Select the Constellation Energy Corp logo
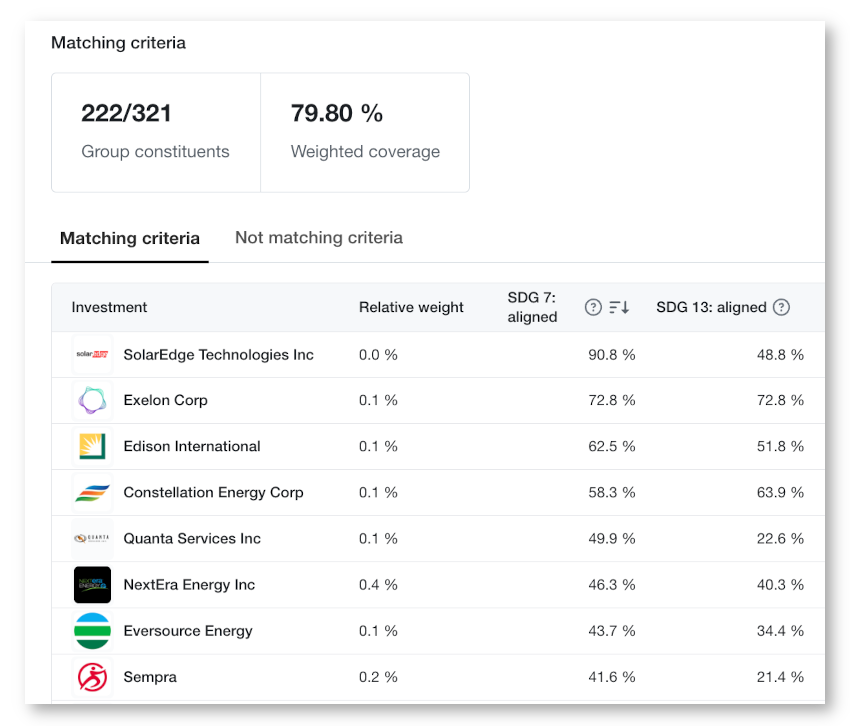The width and height of the screenshot is (850, 726). [x=92, y=493]
